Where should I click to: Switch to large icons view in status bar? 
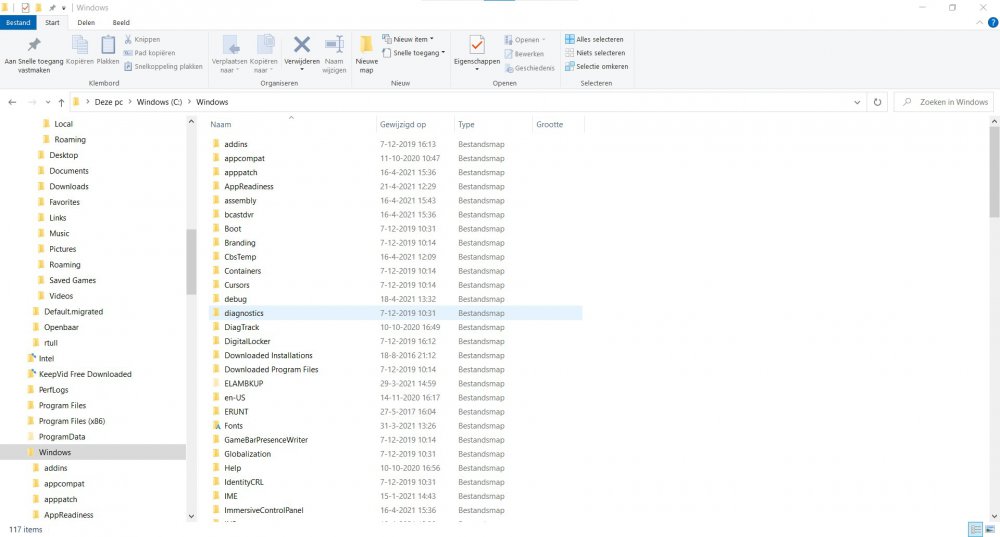(990, 529)
